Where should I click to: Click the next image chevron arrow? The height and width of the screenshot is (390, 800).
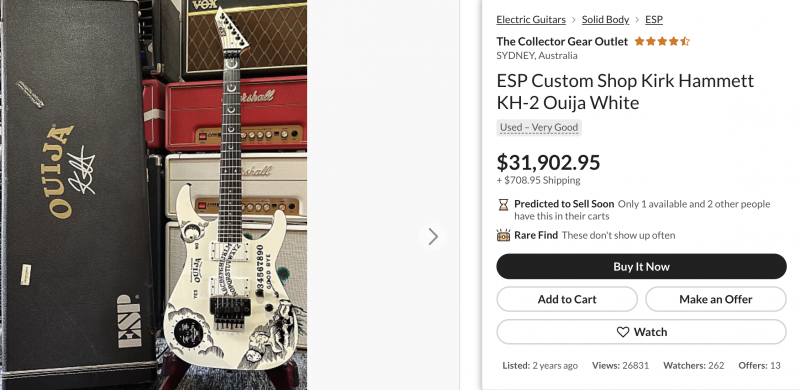433,236
